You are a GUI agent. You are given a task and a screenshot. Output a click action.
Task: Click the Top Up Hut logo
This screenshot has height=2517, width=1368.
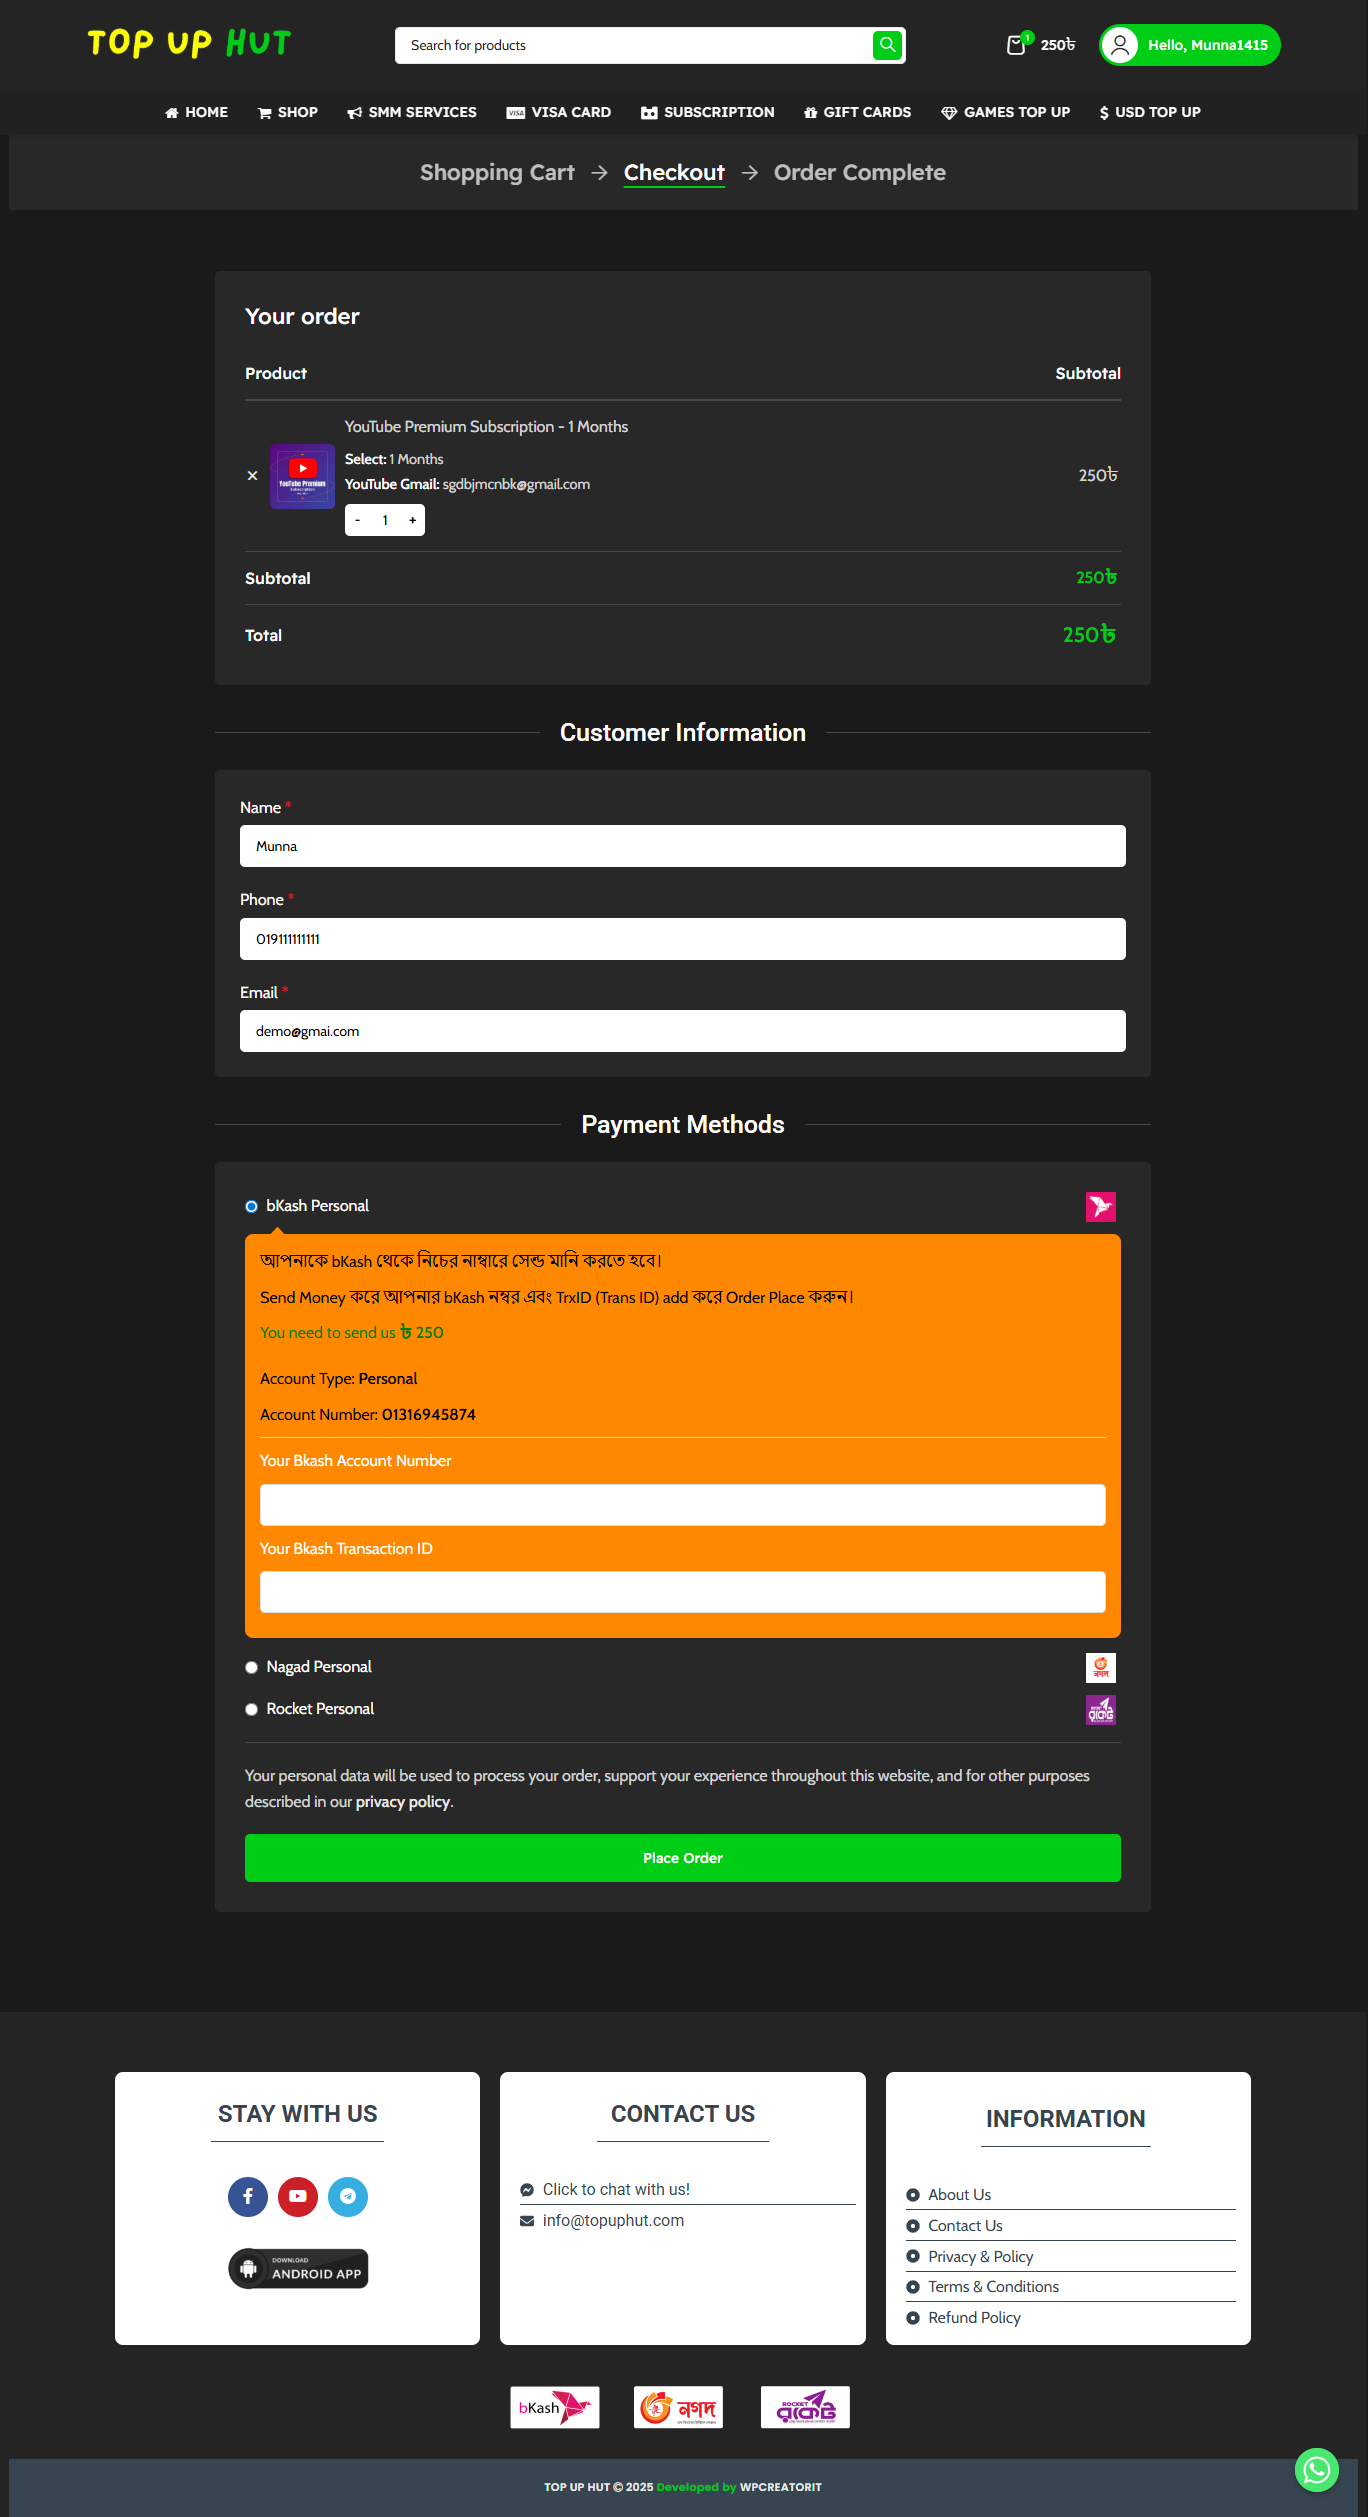point(189,43)
